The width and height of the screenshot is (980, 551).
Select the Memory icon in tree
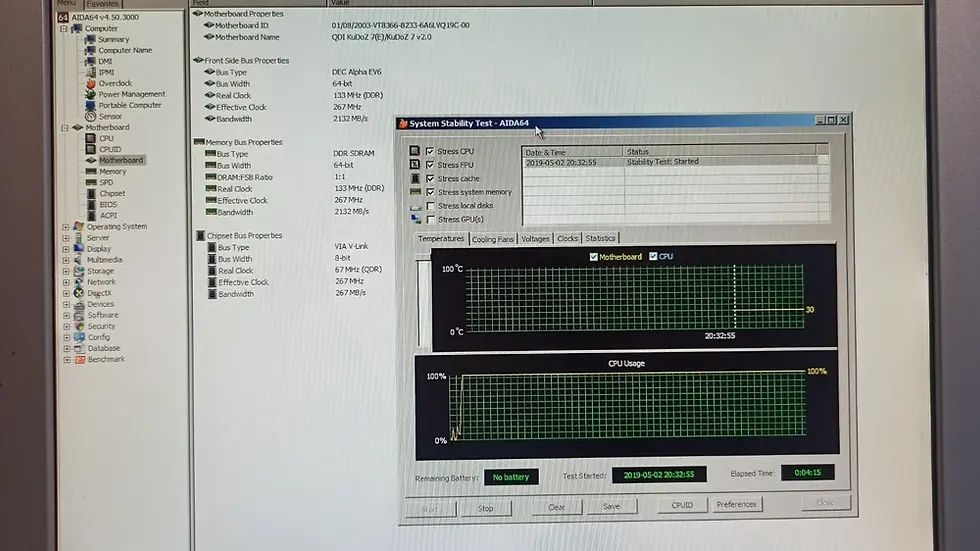[x=91, y=171]
